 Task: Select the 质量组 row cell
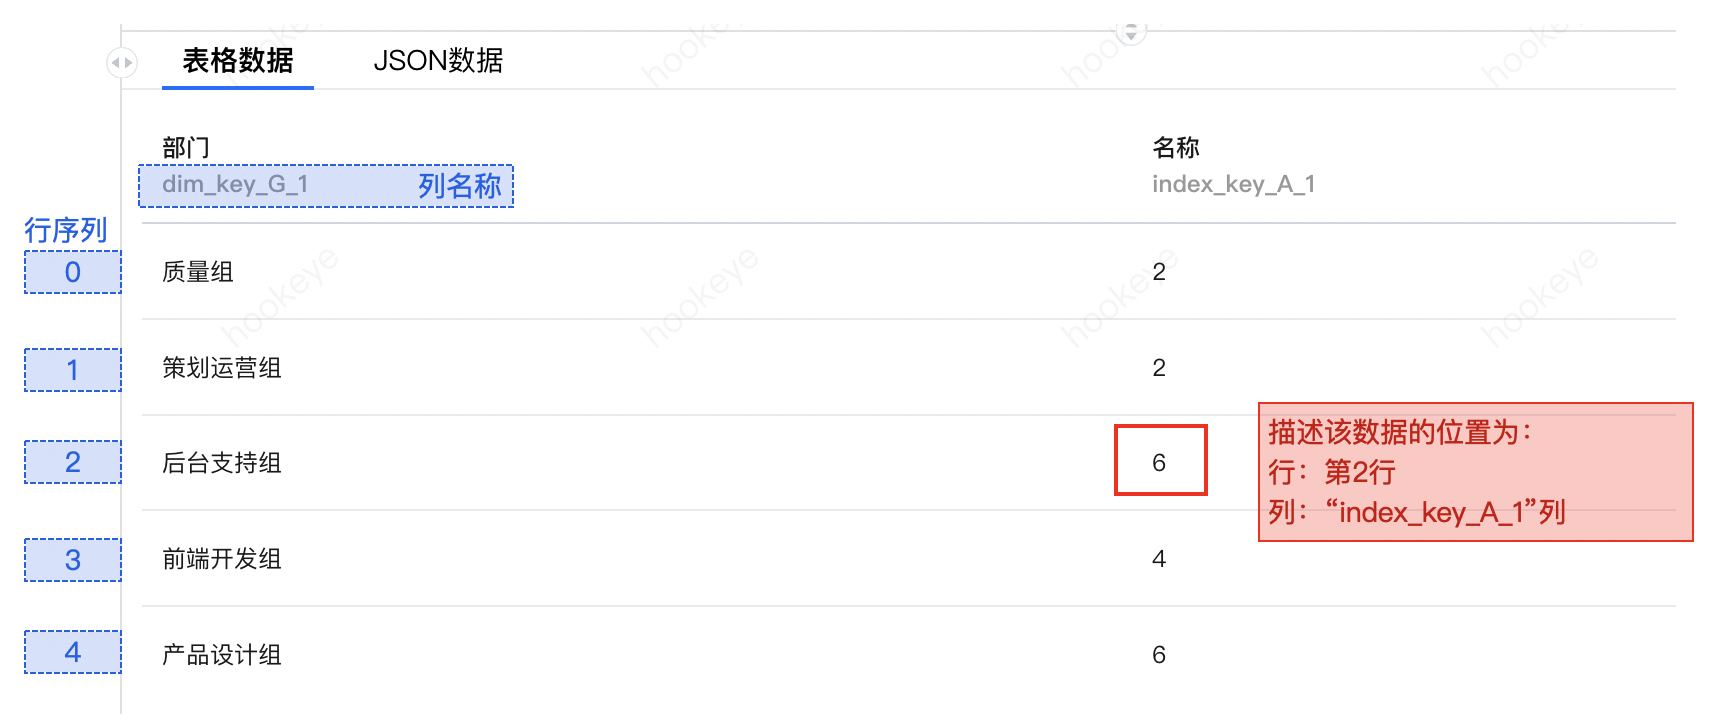coord(198,272)
